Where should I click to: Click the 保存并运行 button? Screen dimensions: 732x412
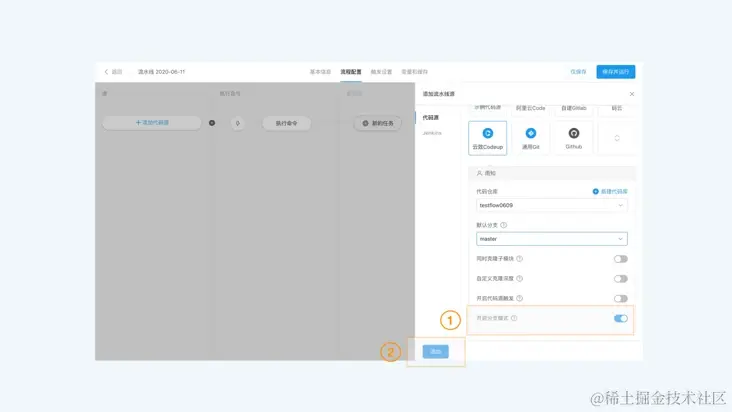615,72
